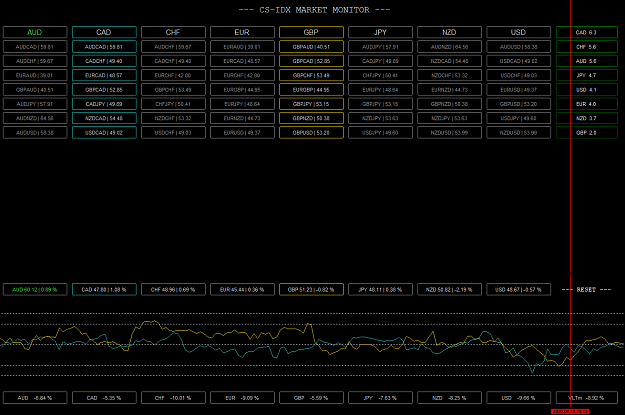The image size is (625, 415).
Task: Toggle the JPY 48.11 index box
Action: [x=380, y=289]
